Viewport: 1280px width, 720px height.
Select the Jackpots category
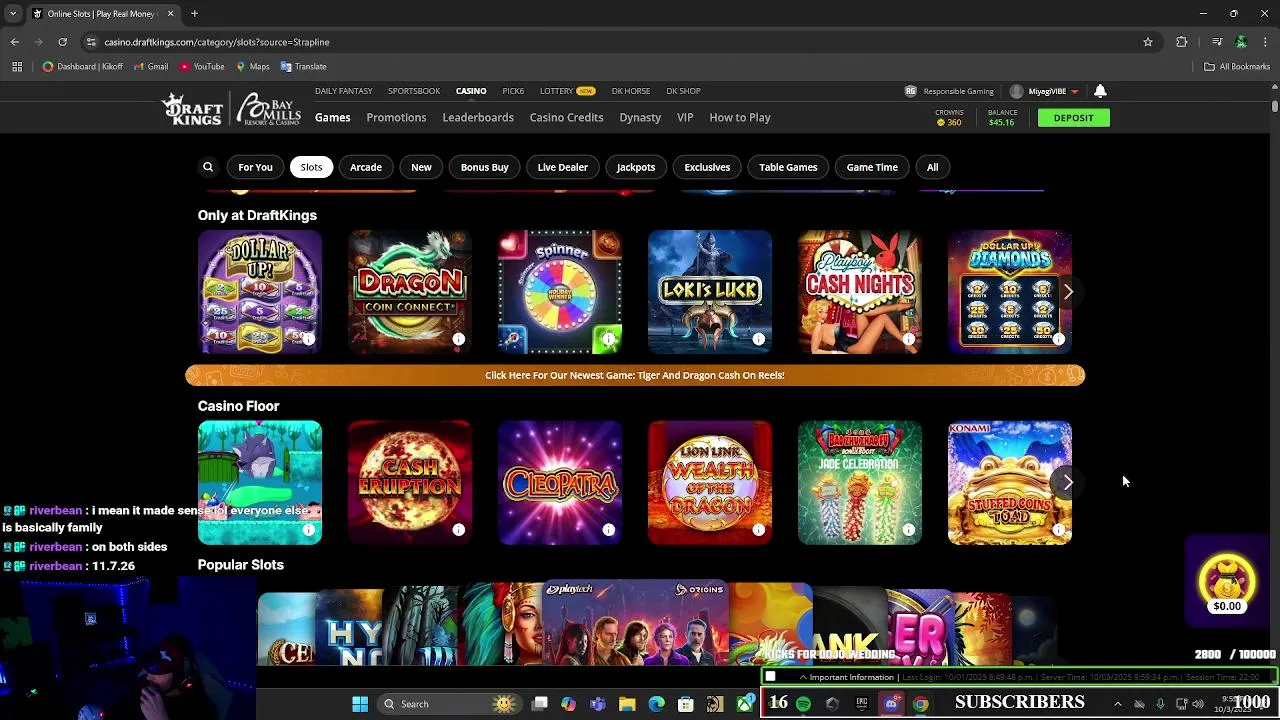click(636, 167)
